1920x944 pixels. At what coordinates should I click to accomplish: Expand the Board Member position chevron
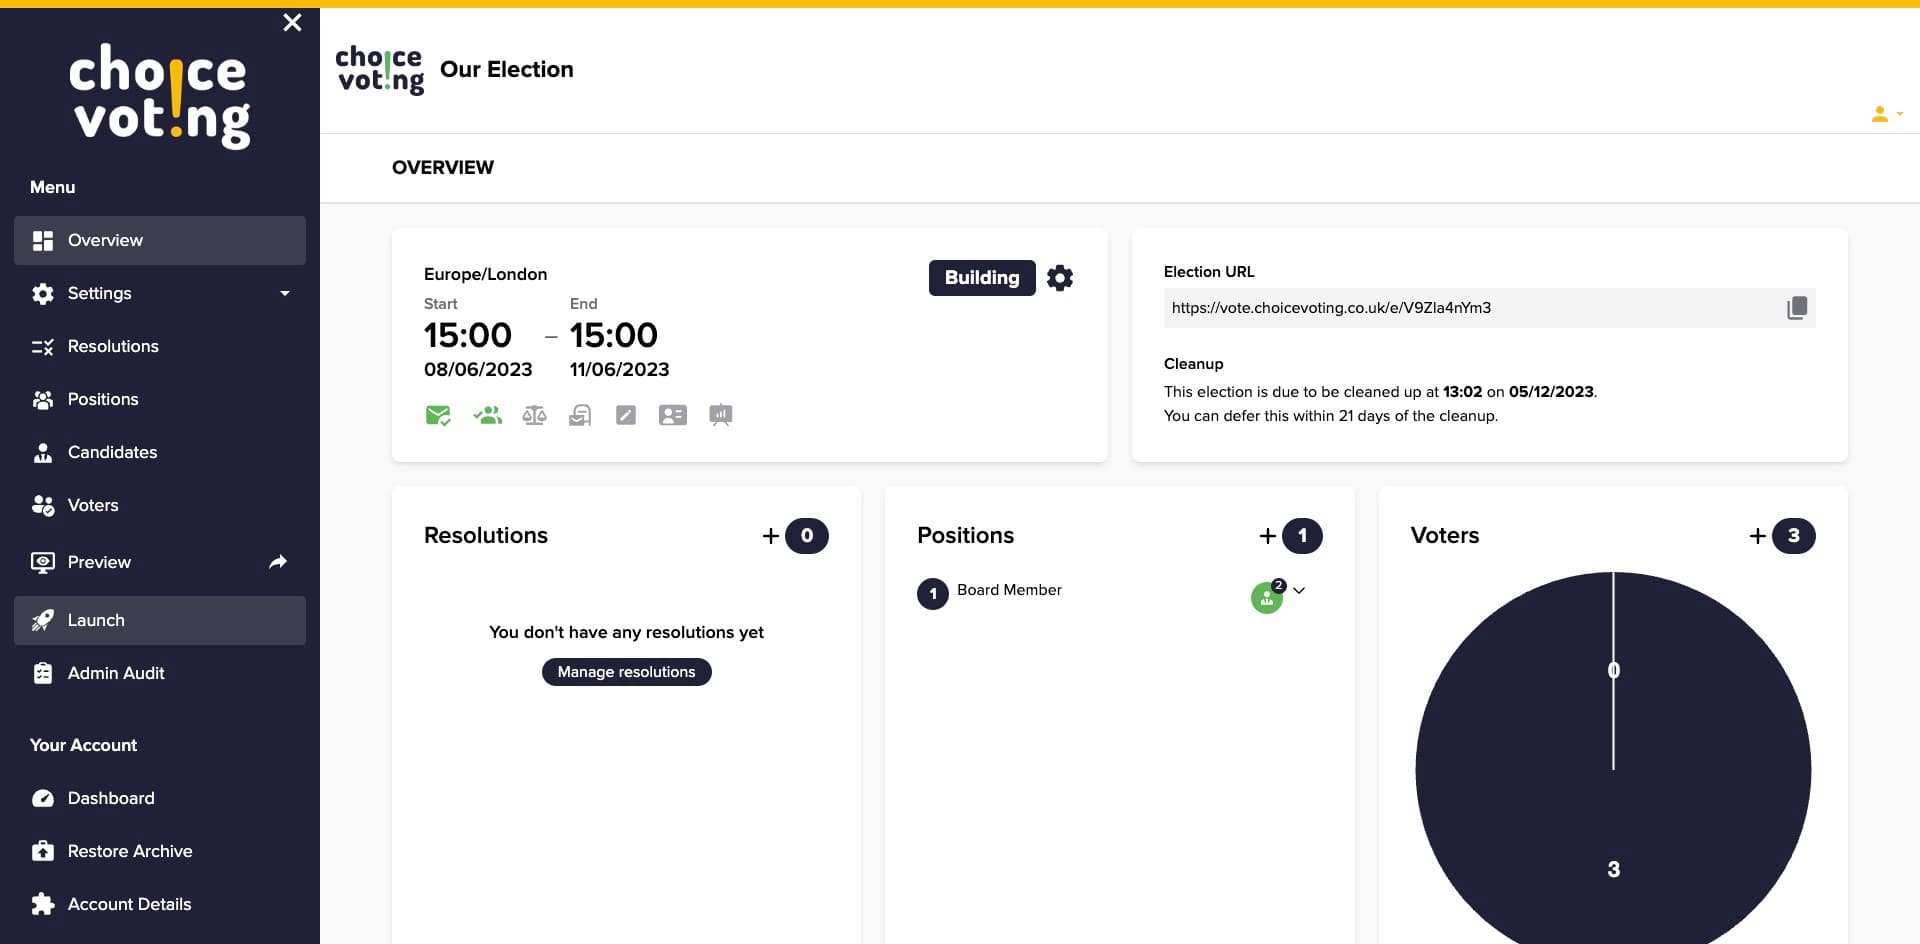1299,590
